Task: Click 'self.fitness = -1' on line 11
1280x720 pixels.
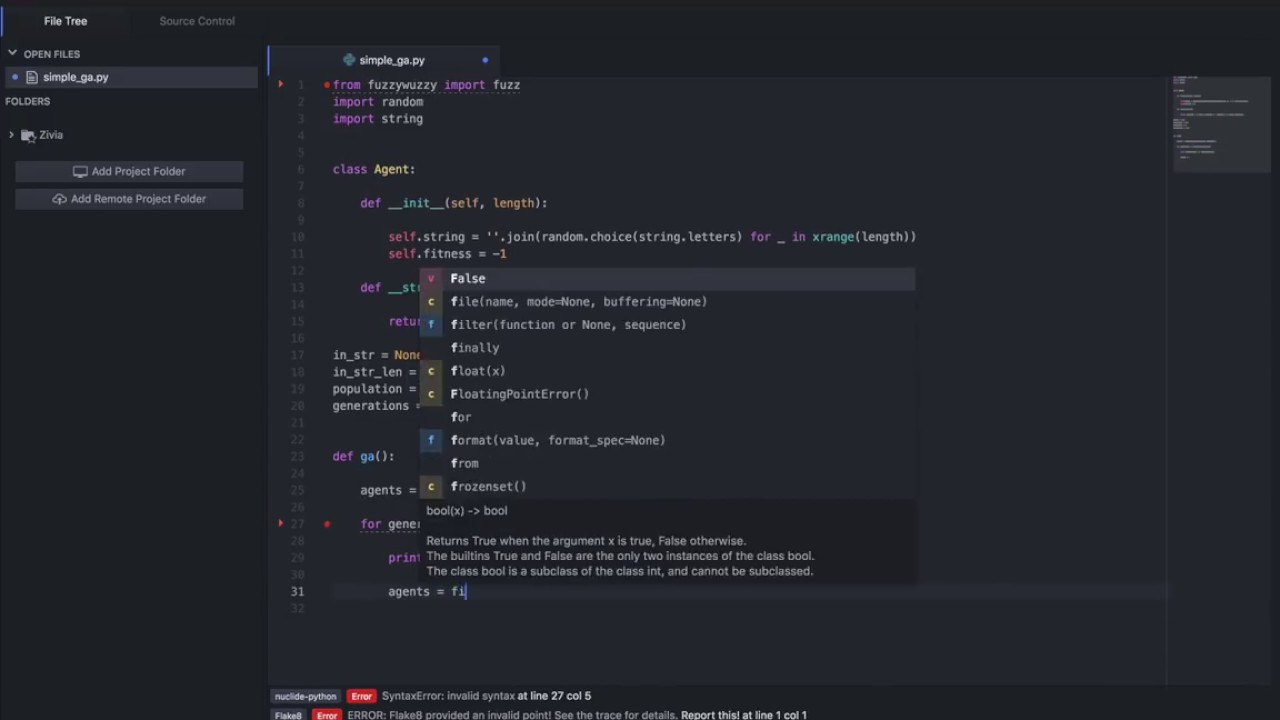Action: (x=447, y=254)
